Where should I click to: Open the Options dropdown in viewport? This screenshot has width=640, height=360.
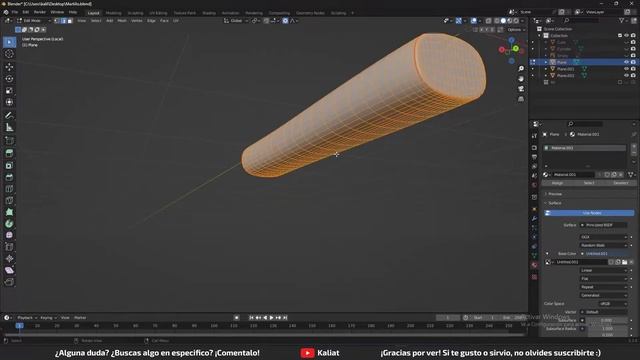(515, 29)
